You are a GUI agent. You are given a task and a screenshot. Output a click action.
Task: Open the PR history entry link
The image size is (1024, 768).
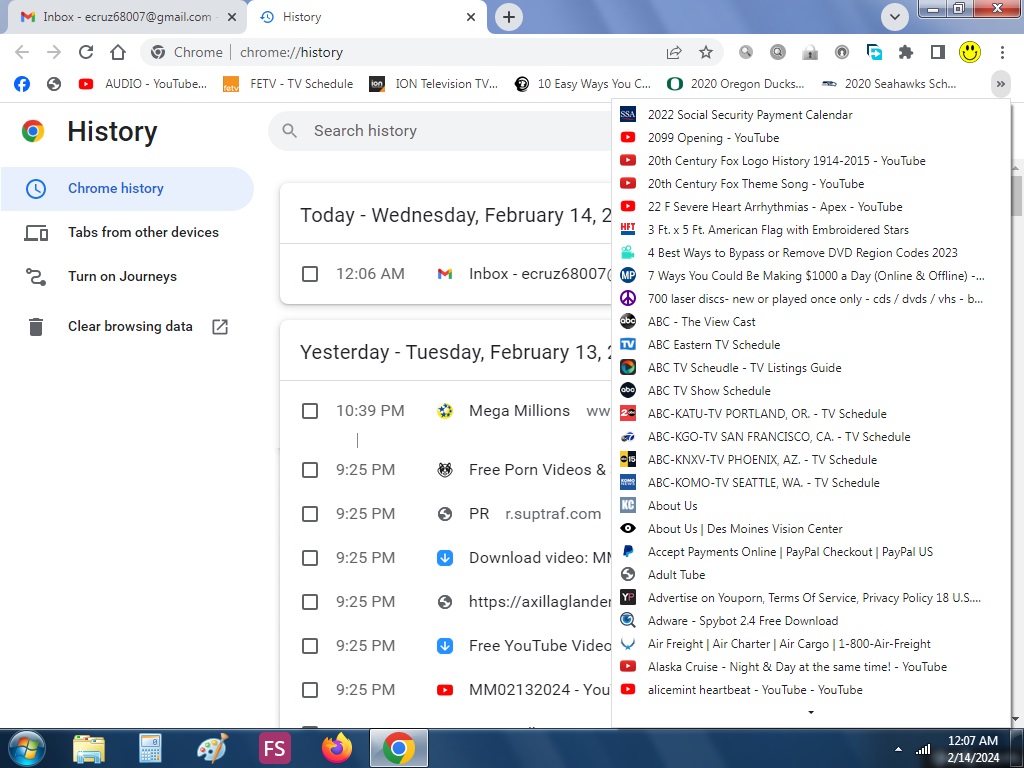click(479, 514)
